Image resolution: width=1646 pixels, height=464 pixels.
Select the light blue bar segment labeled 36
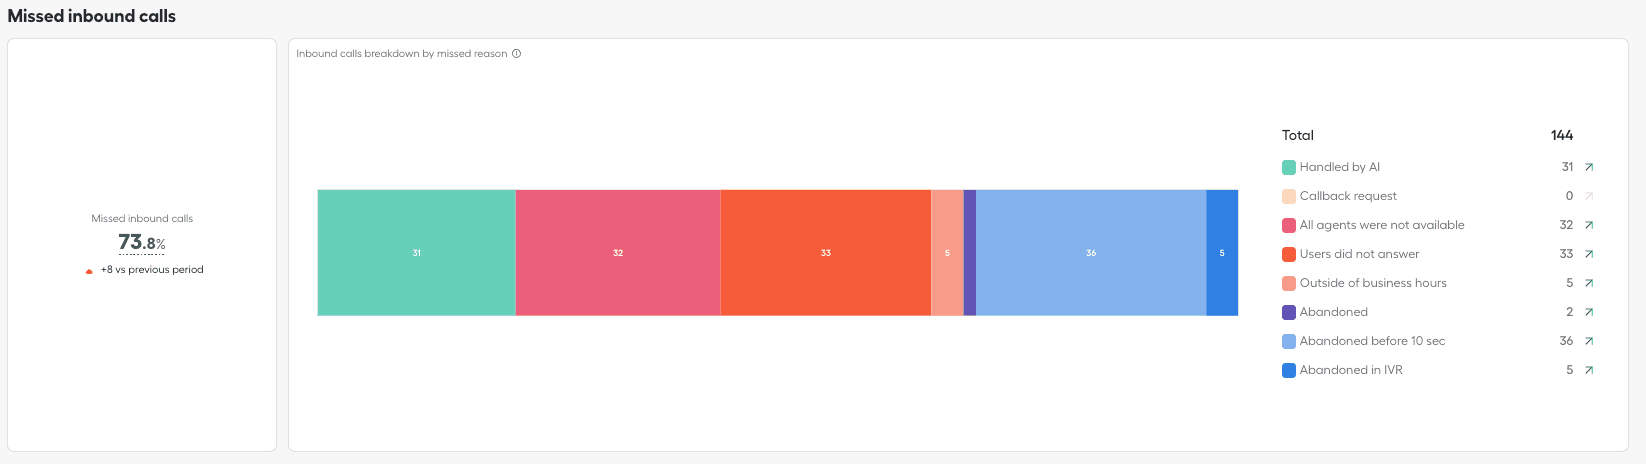click(x=1091, y=253)
